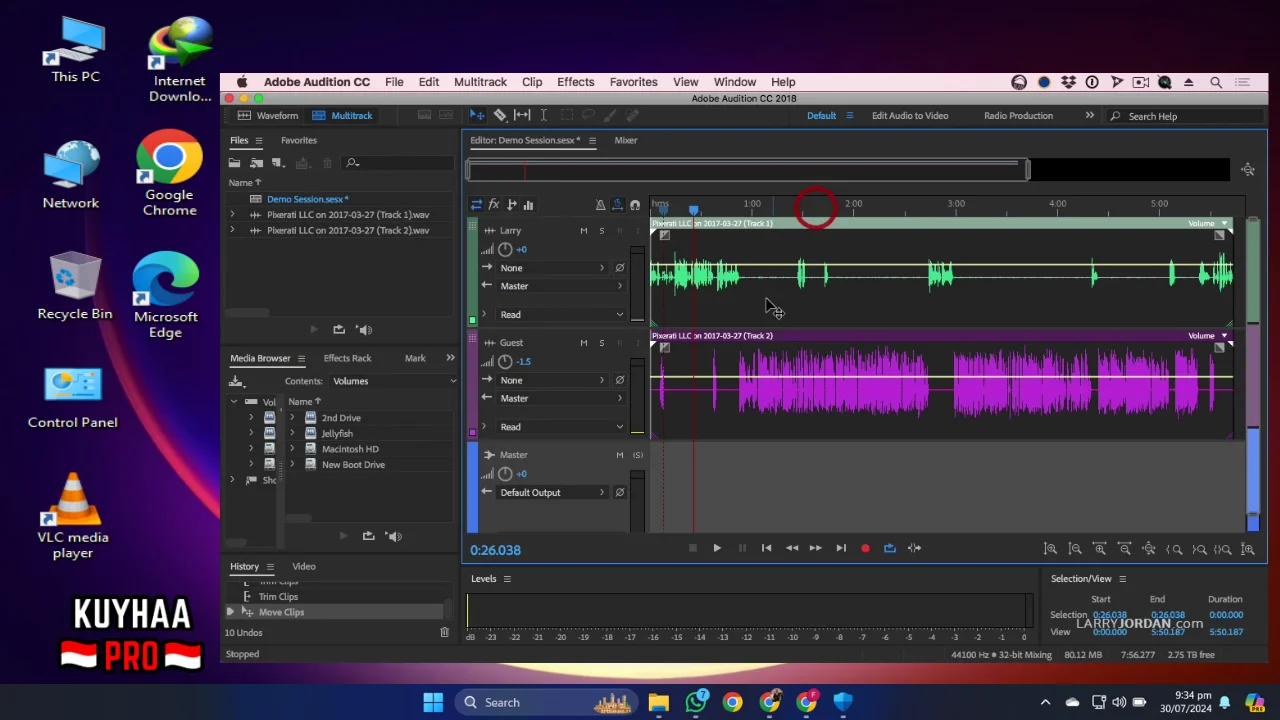Switch to the Video tab
This screenshot has height=720, width=1280.
coord(304,566)
